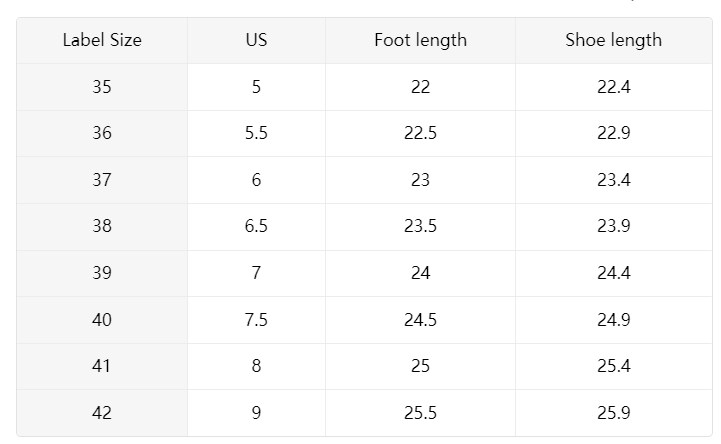Select label size 36 cell
The image size is (721, 444).
(102, 133)
